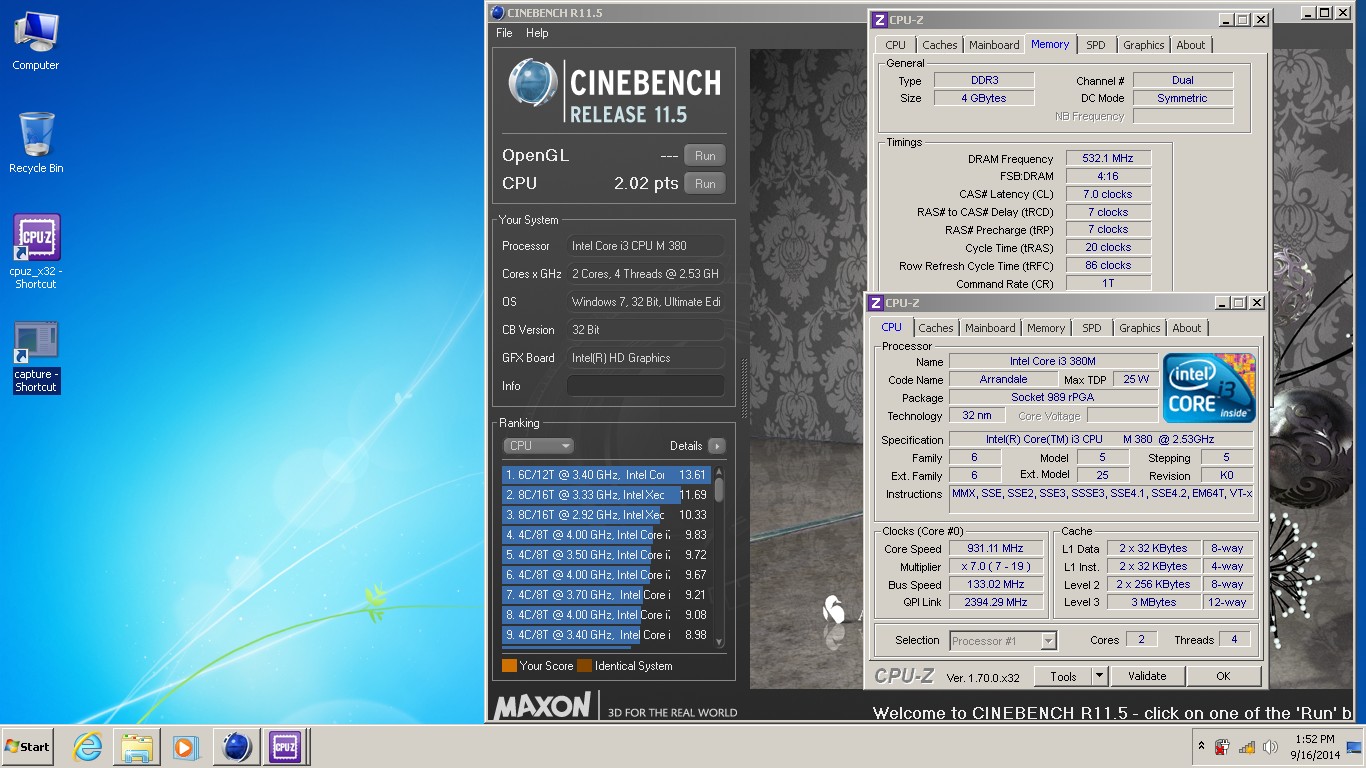Run the OpenGL benchmark
This screenshot has height=768, width=1366.
(705, 156)
